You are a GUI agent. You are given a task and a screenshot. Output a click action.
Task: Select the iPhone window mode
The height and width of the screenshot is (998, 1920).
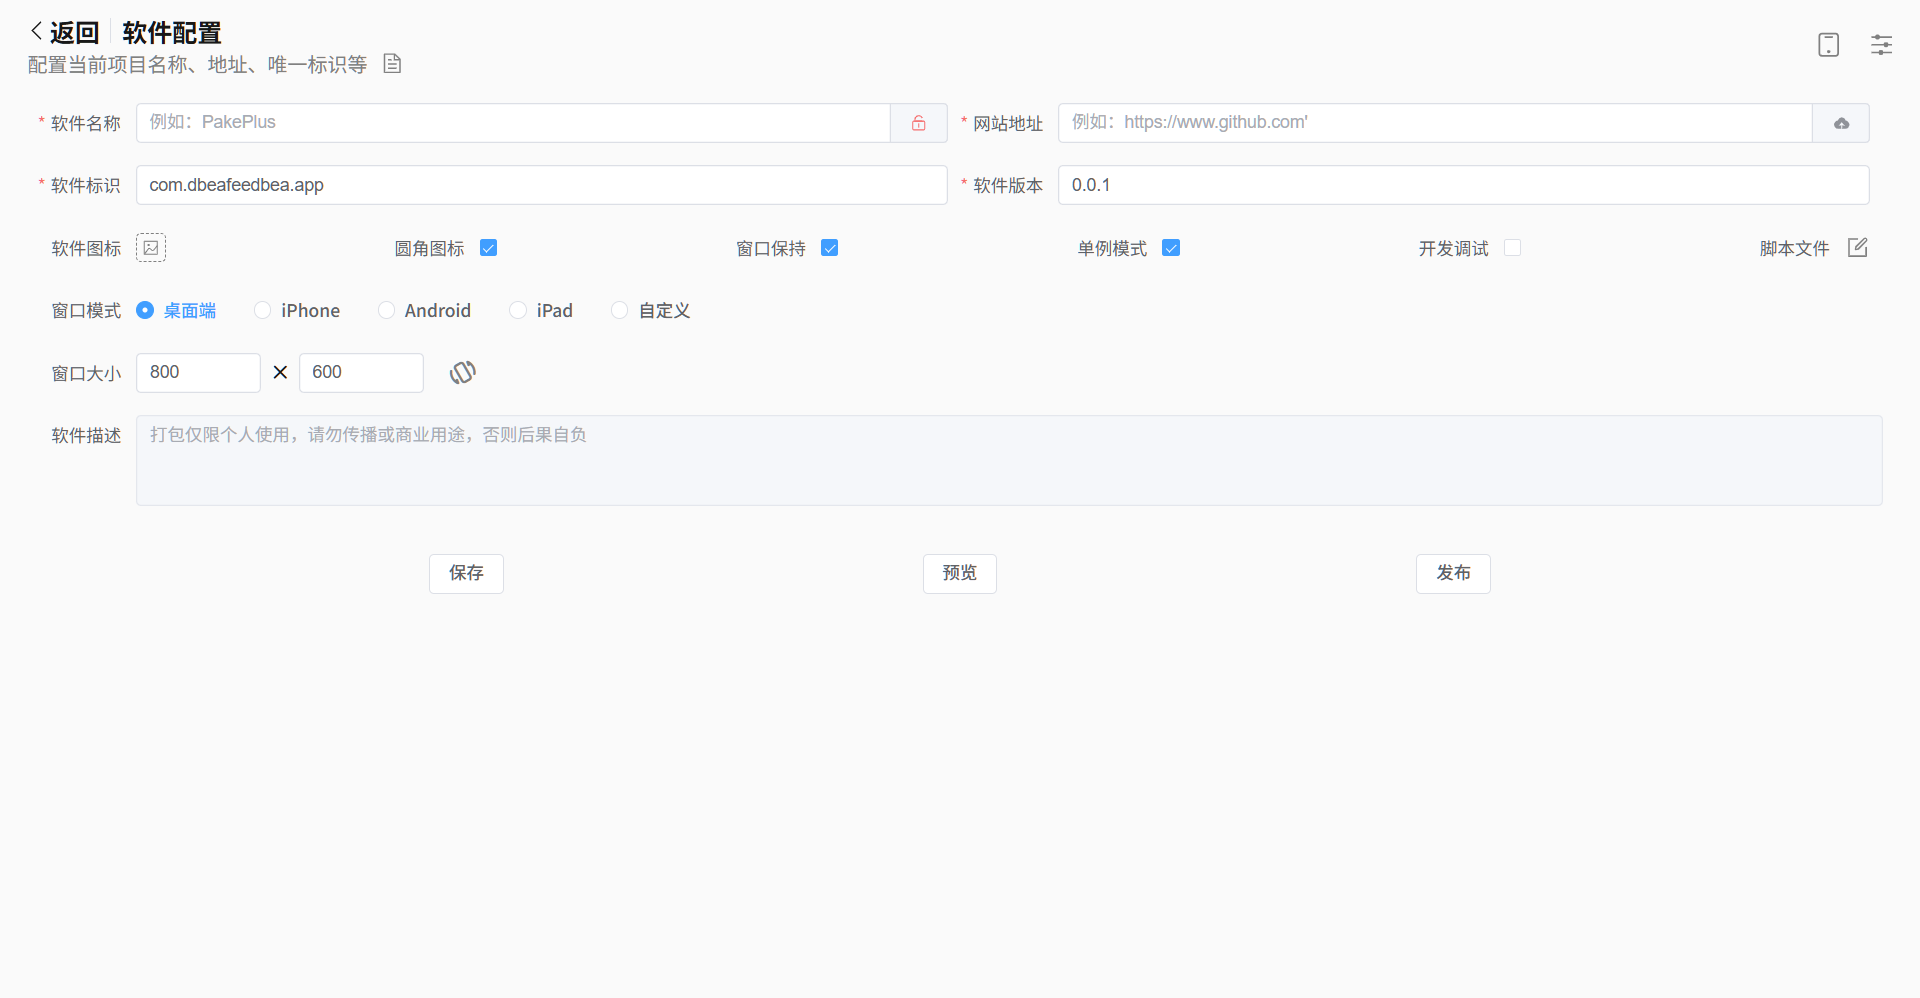(x=263, y=311)
